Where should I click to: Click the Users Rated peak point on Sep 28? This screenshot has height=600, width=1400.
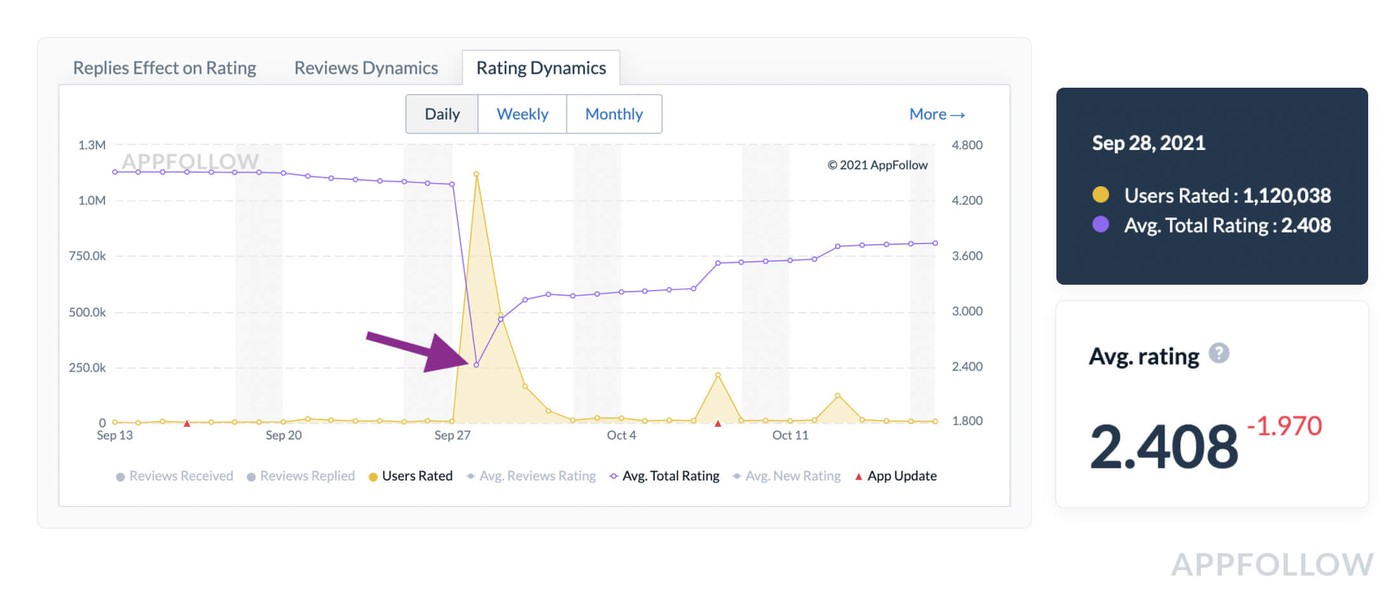(x=477, y=174)
